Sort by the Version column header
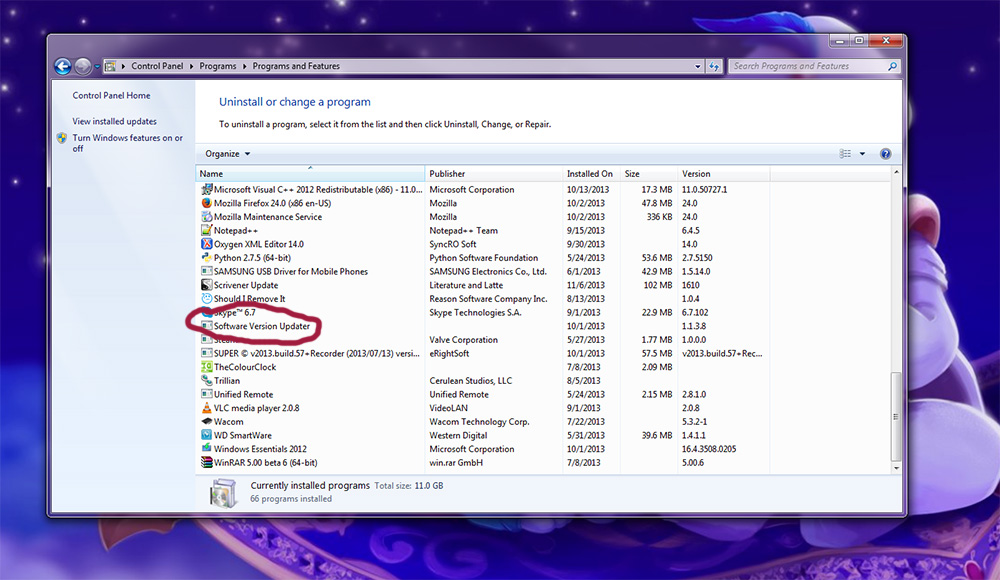Viewport: 1000px width, 580px height. pos(723,174)
